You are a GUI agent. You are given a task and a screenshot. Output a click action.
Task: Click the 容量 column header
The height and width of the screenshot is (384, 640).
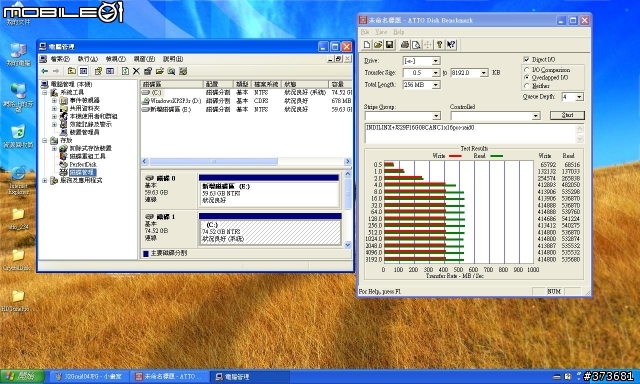pos(340,84)
